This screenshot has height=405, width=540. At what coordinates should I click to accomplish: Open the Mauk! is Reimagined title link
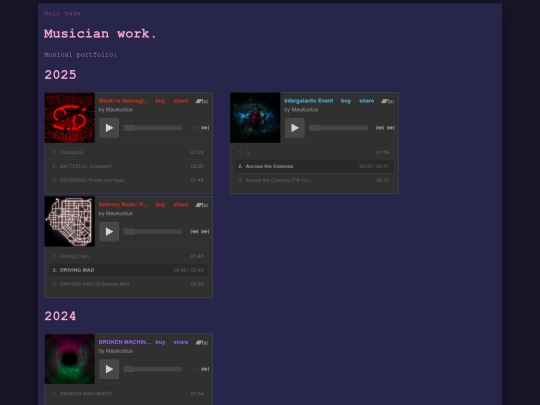pyautogui.click(x=124, y=101)
